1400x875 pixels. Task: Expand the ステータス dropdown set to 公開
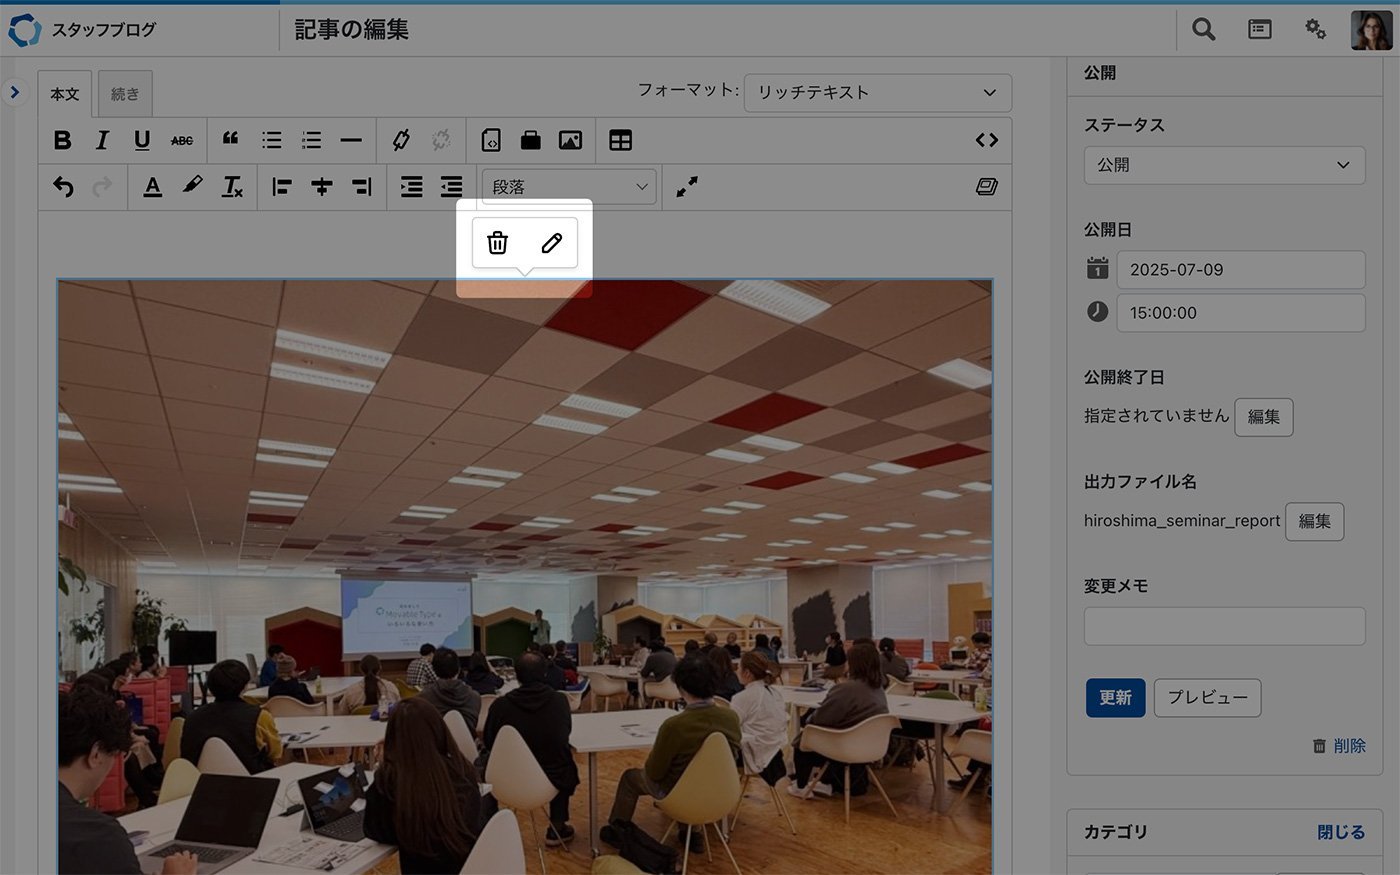click(1223, 166)
